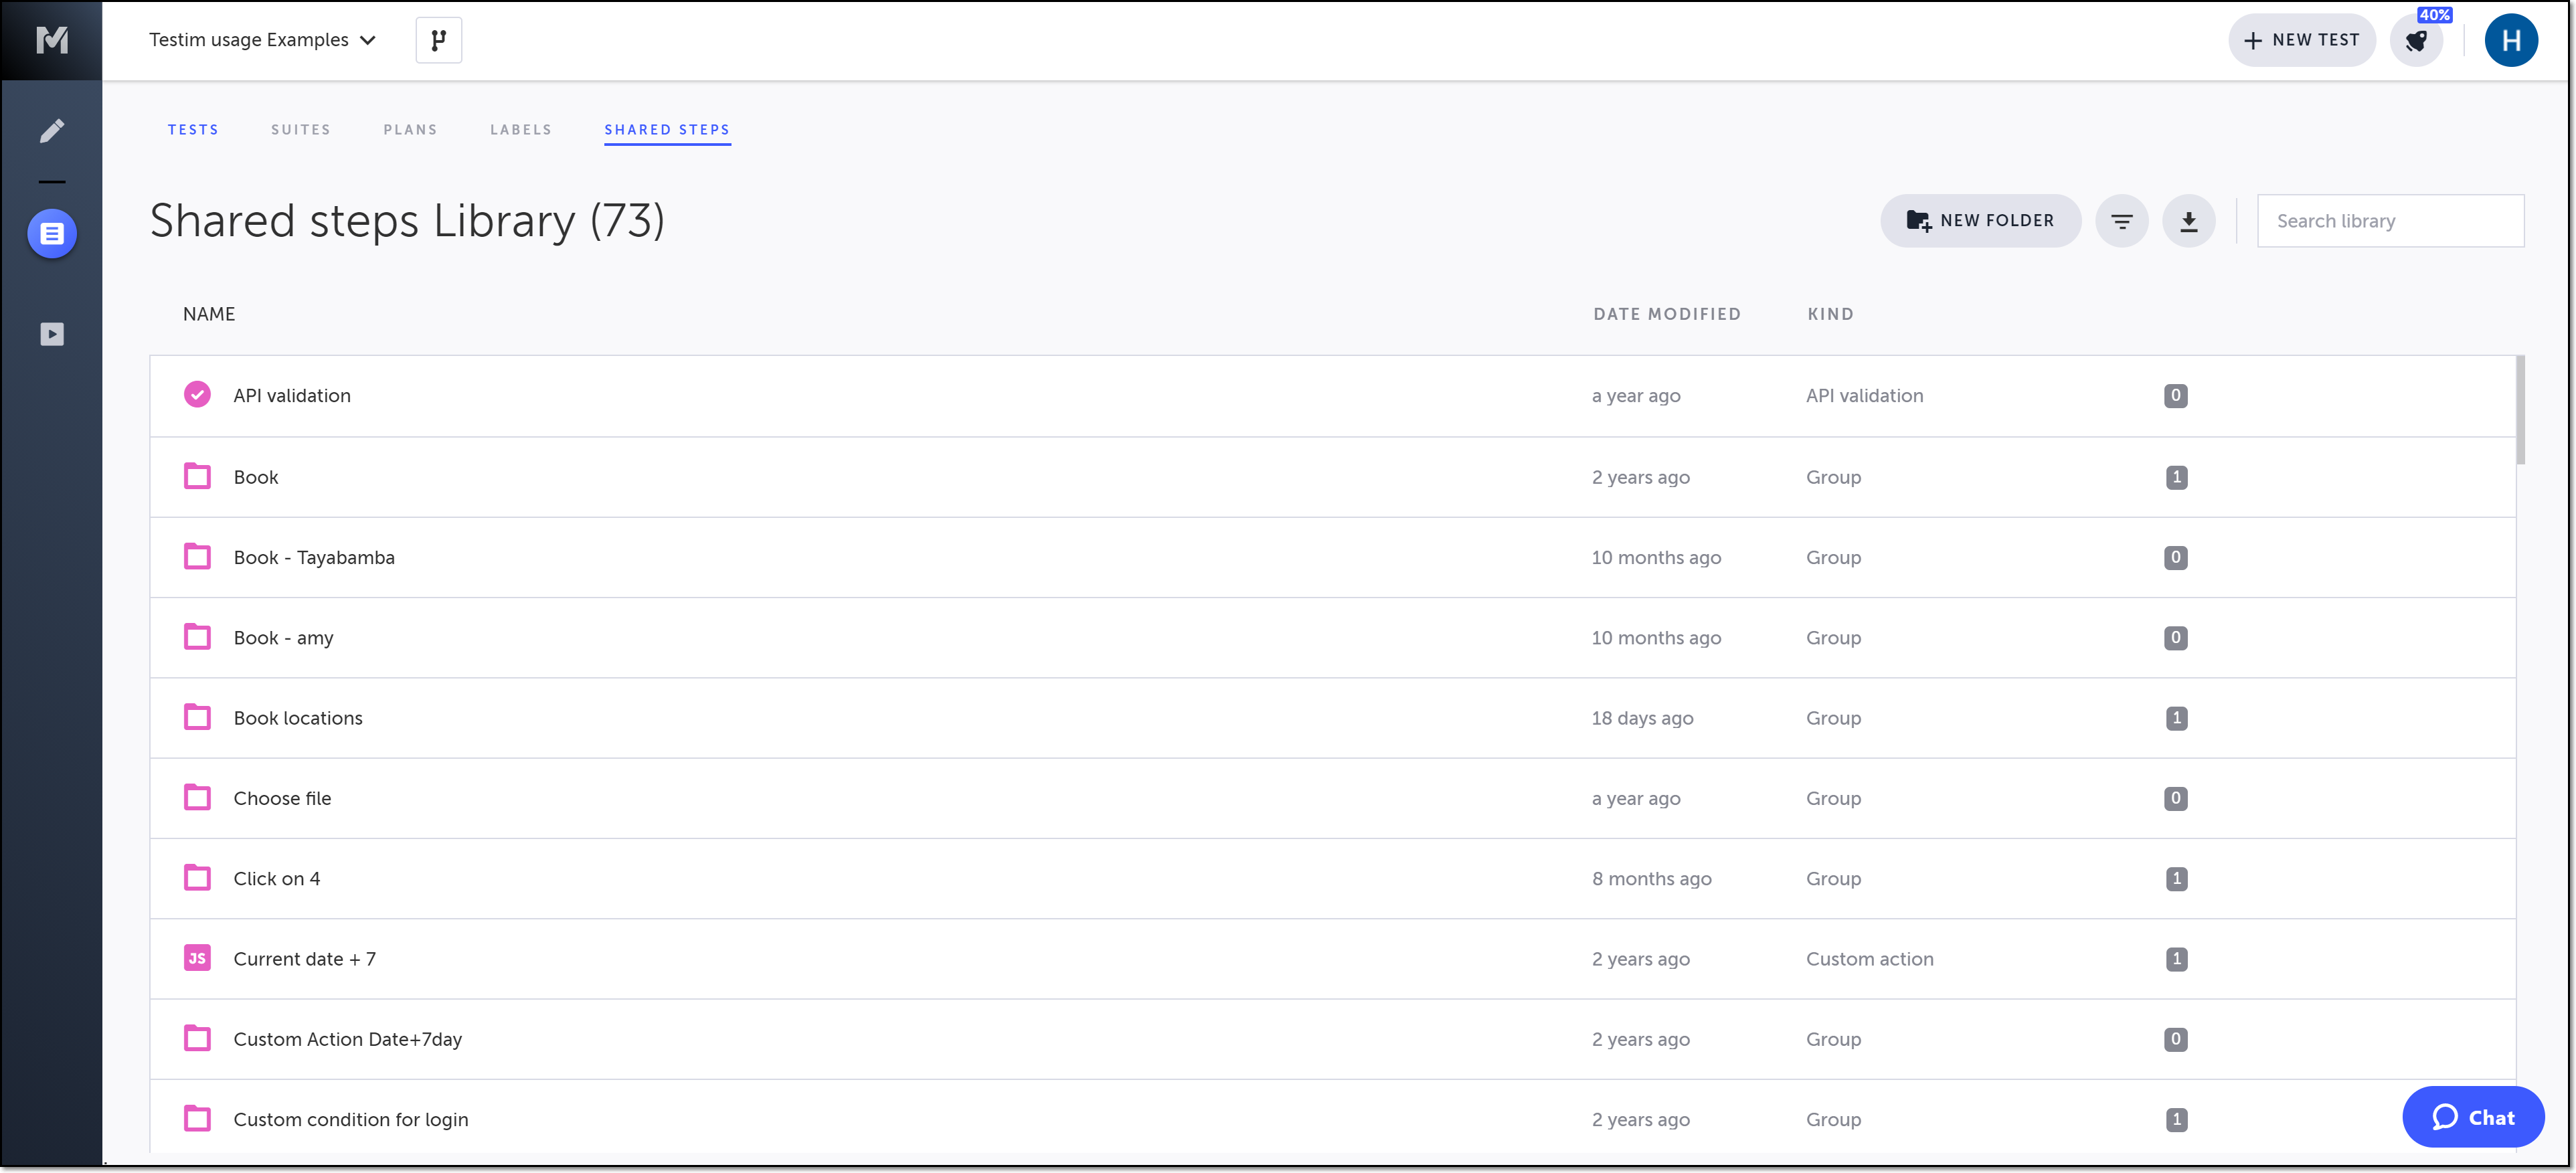This screenshot has width=2576, height=1173.
Task: Select the API validation row checkmark
Action: point(197,395)
